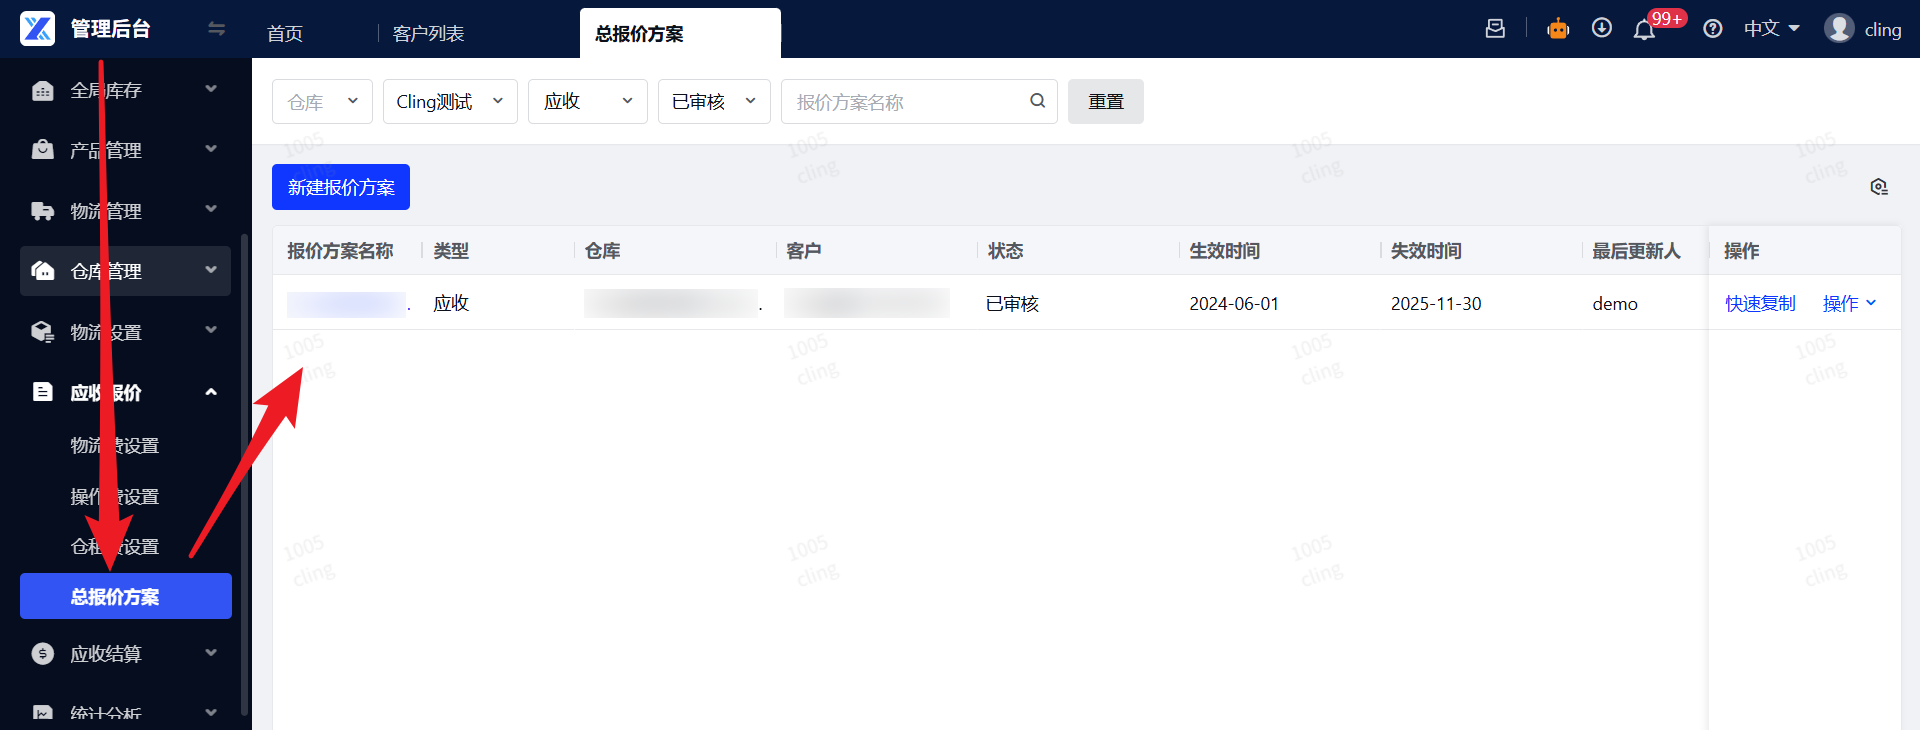The height and width of the screenshot is (730, 1920).
Task: Expand the 产品管理 menu chevron
Action: point(211,149)
